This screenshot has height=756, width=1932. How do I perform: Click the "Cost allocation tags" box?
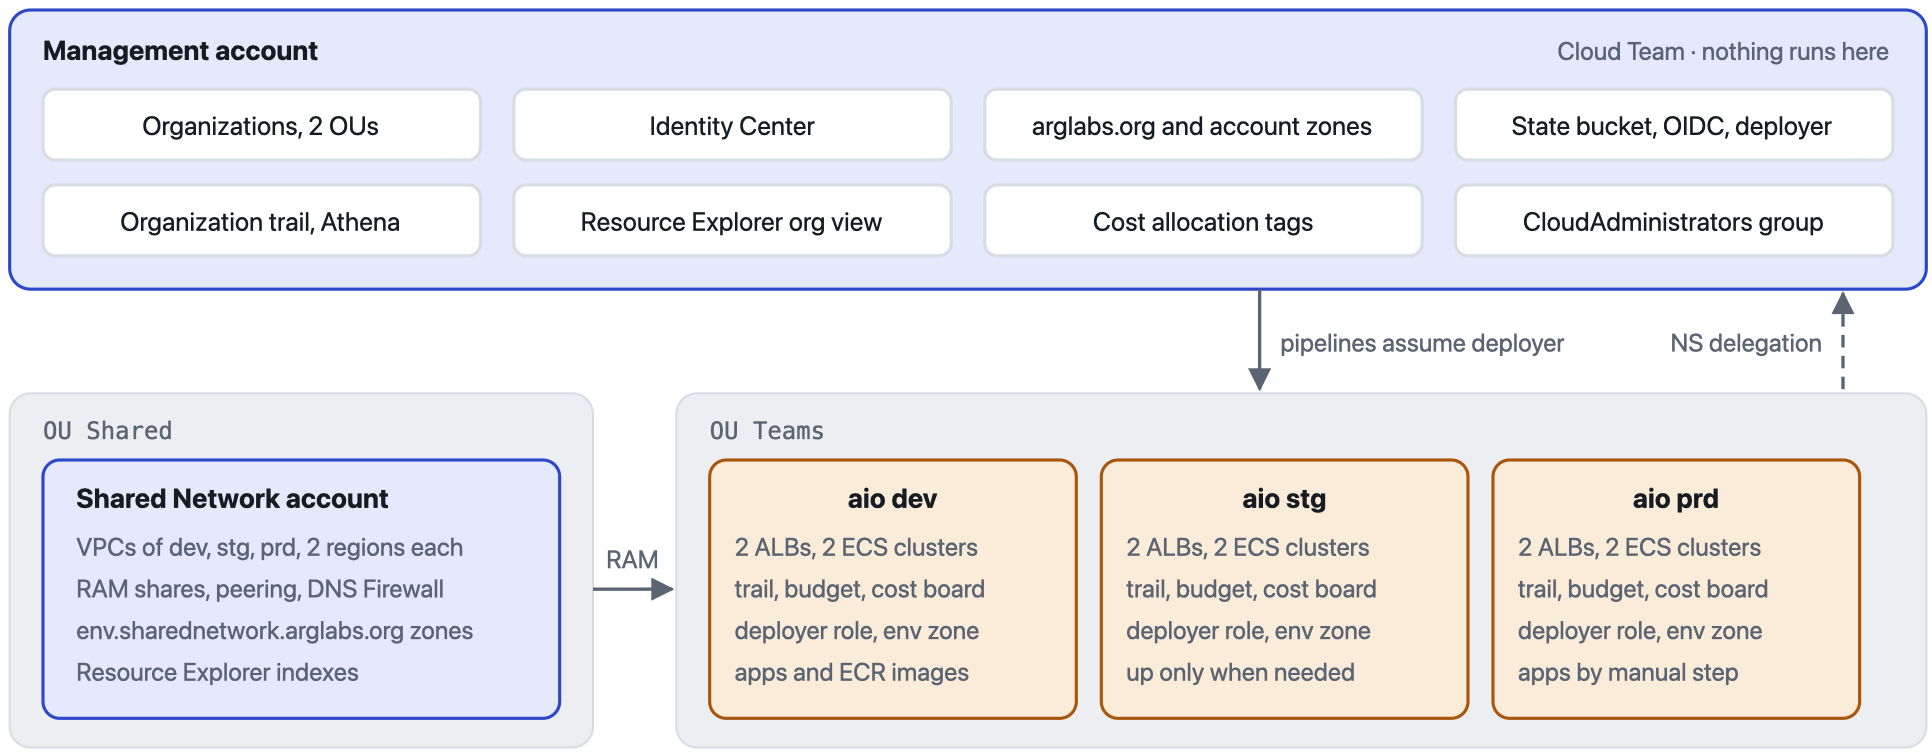(x=1202, y=221)
